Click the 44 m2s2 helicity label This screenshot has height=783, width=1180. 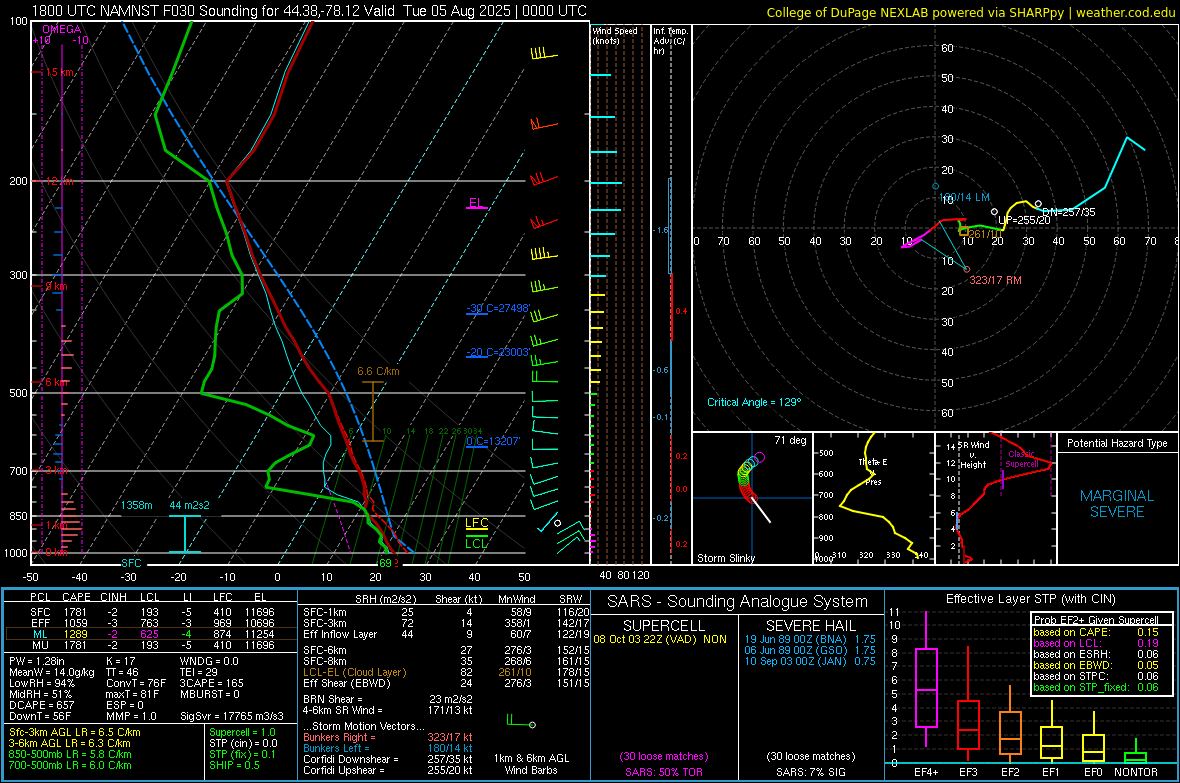189,505
